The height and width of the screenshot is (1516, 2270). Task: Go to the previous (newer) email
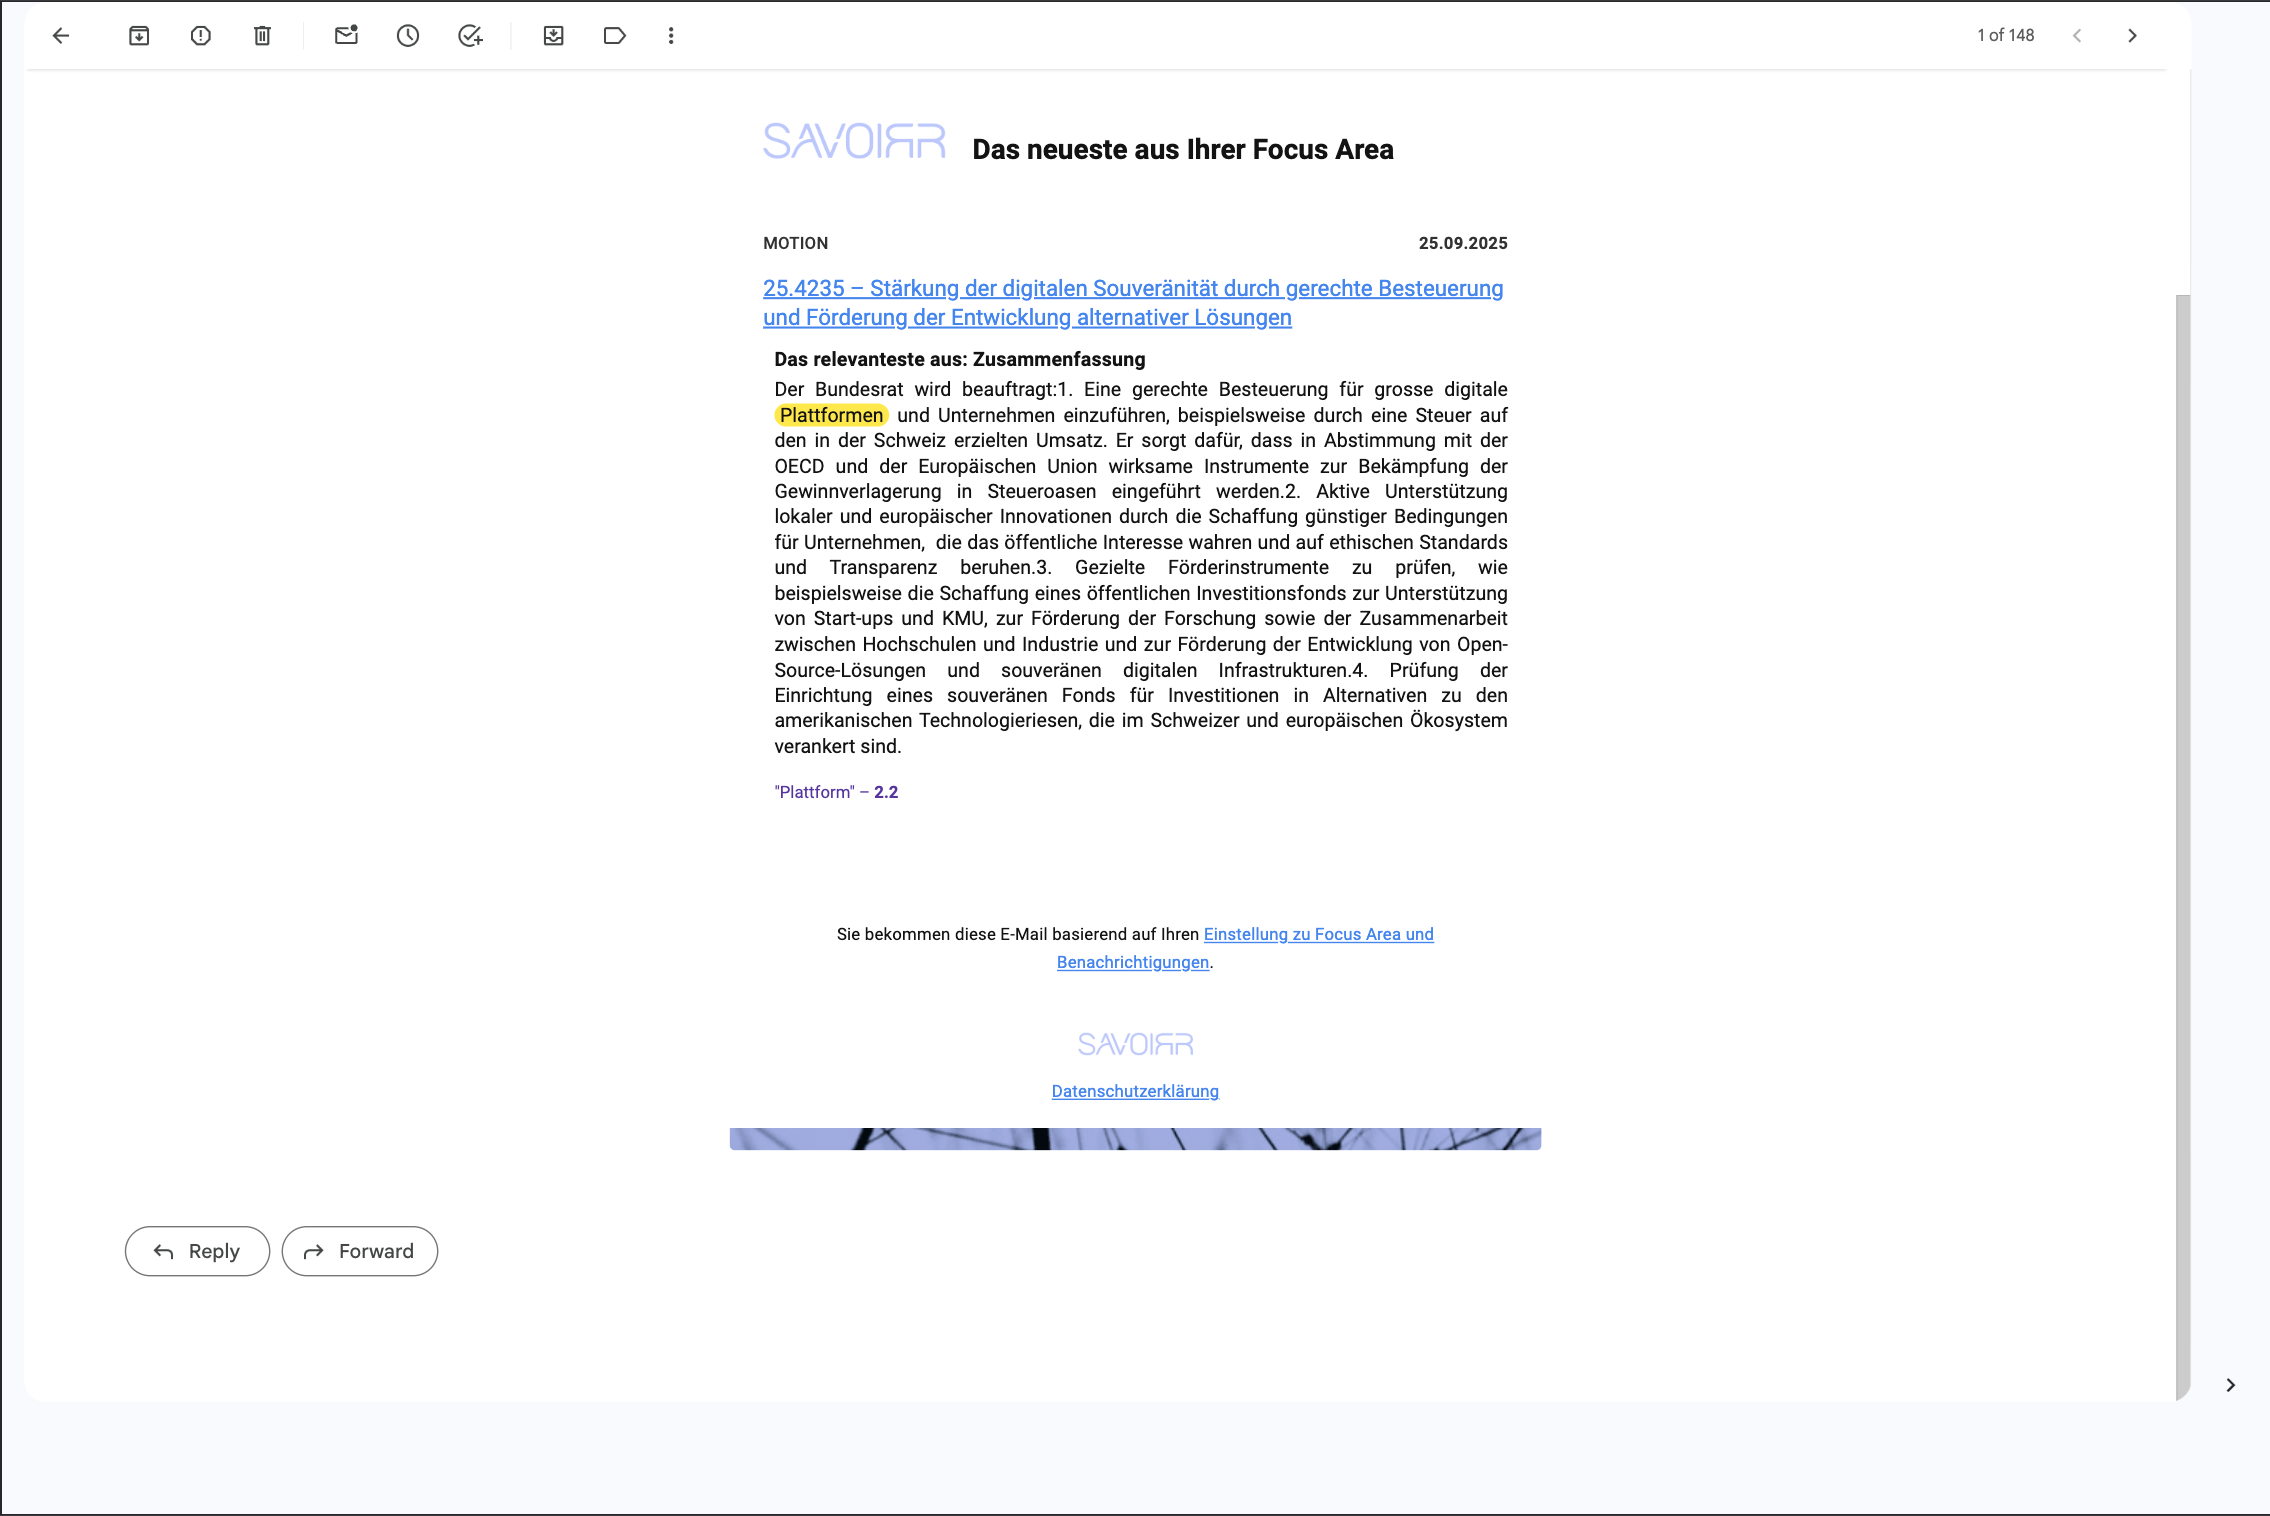(x=2077, y=36)
